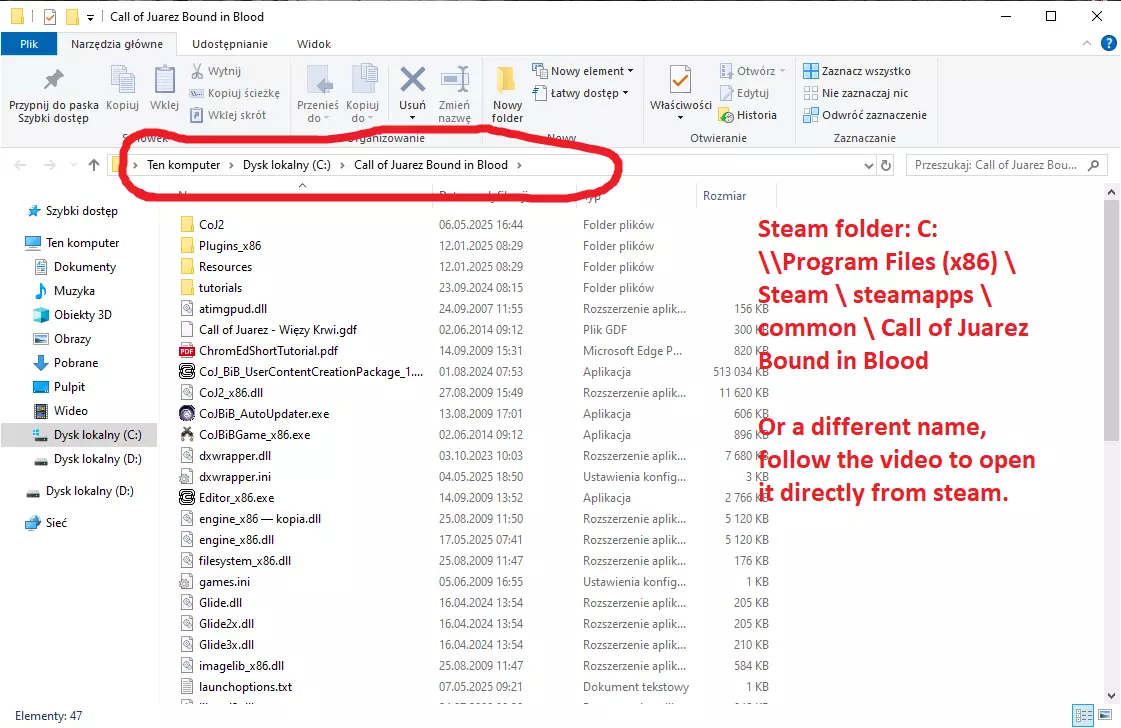Open Przenieś do move menu
The image size is (1121, 728).
tap(317, 94)
